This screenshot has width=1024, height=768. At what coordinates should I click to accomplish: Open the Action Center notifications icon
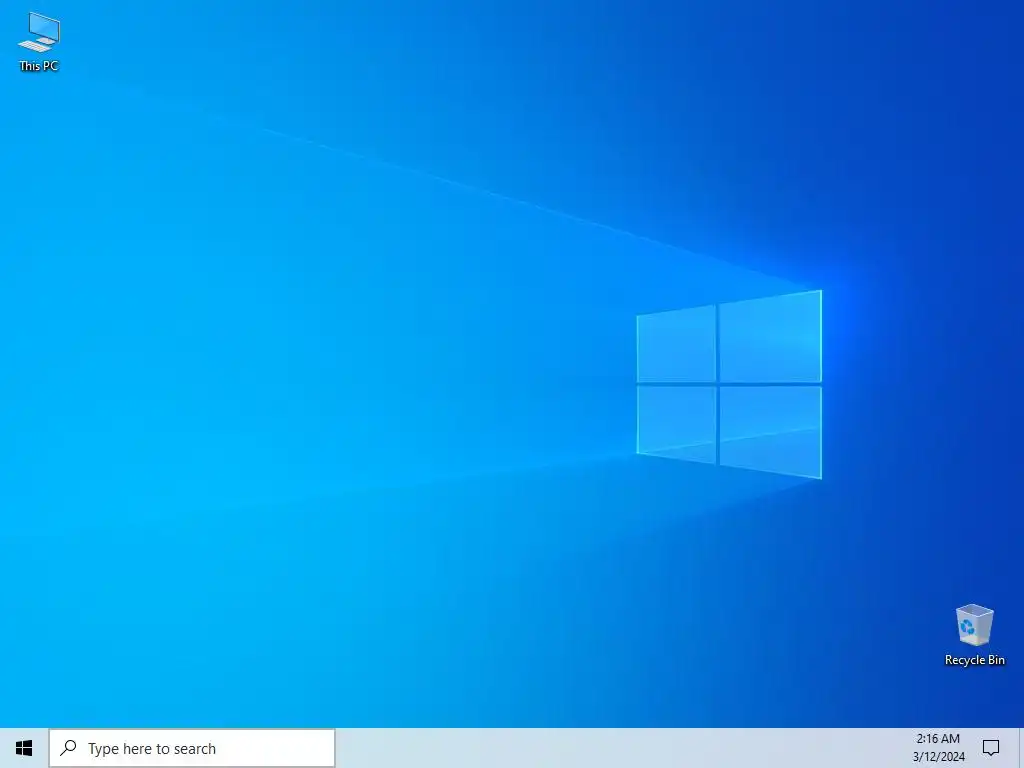(991, 748)
